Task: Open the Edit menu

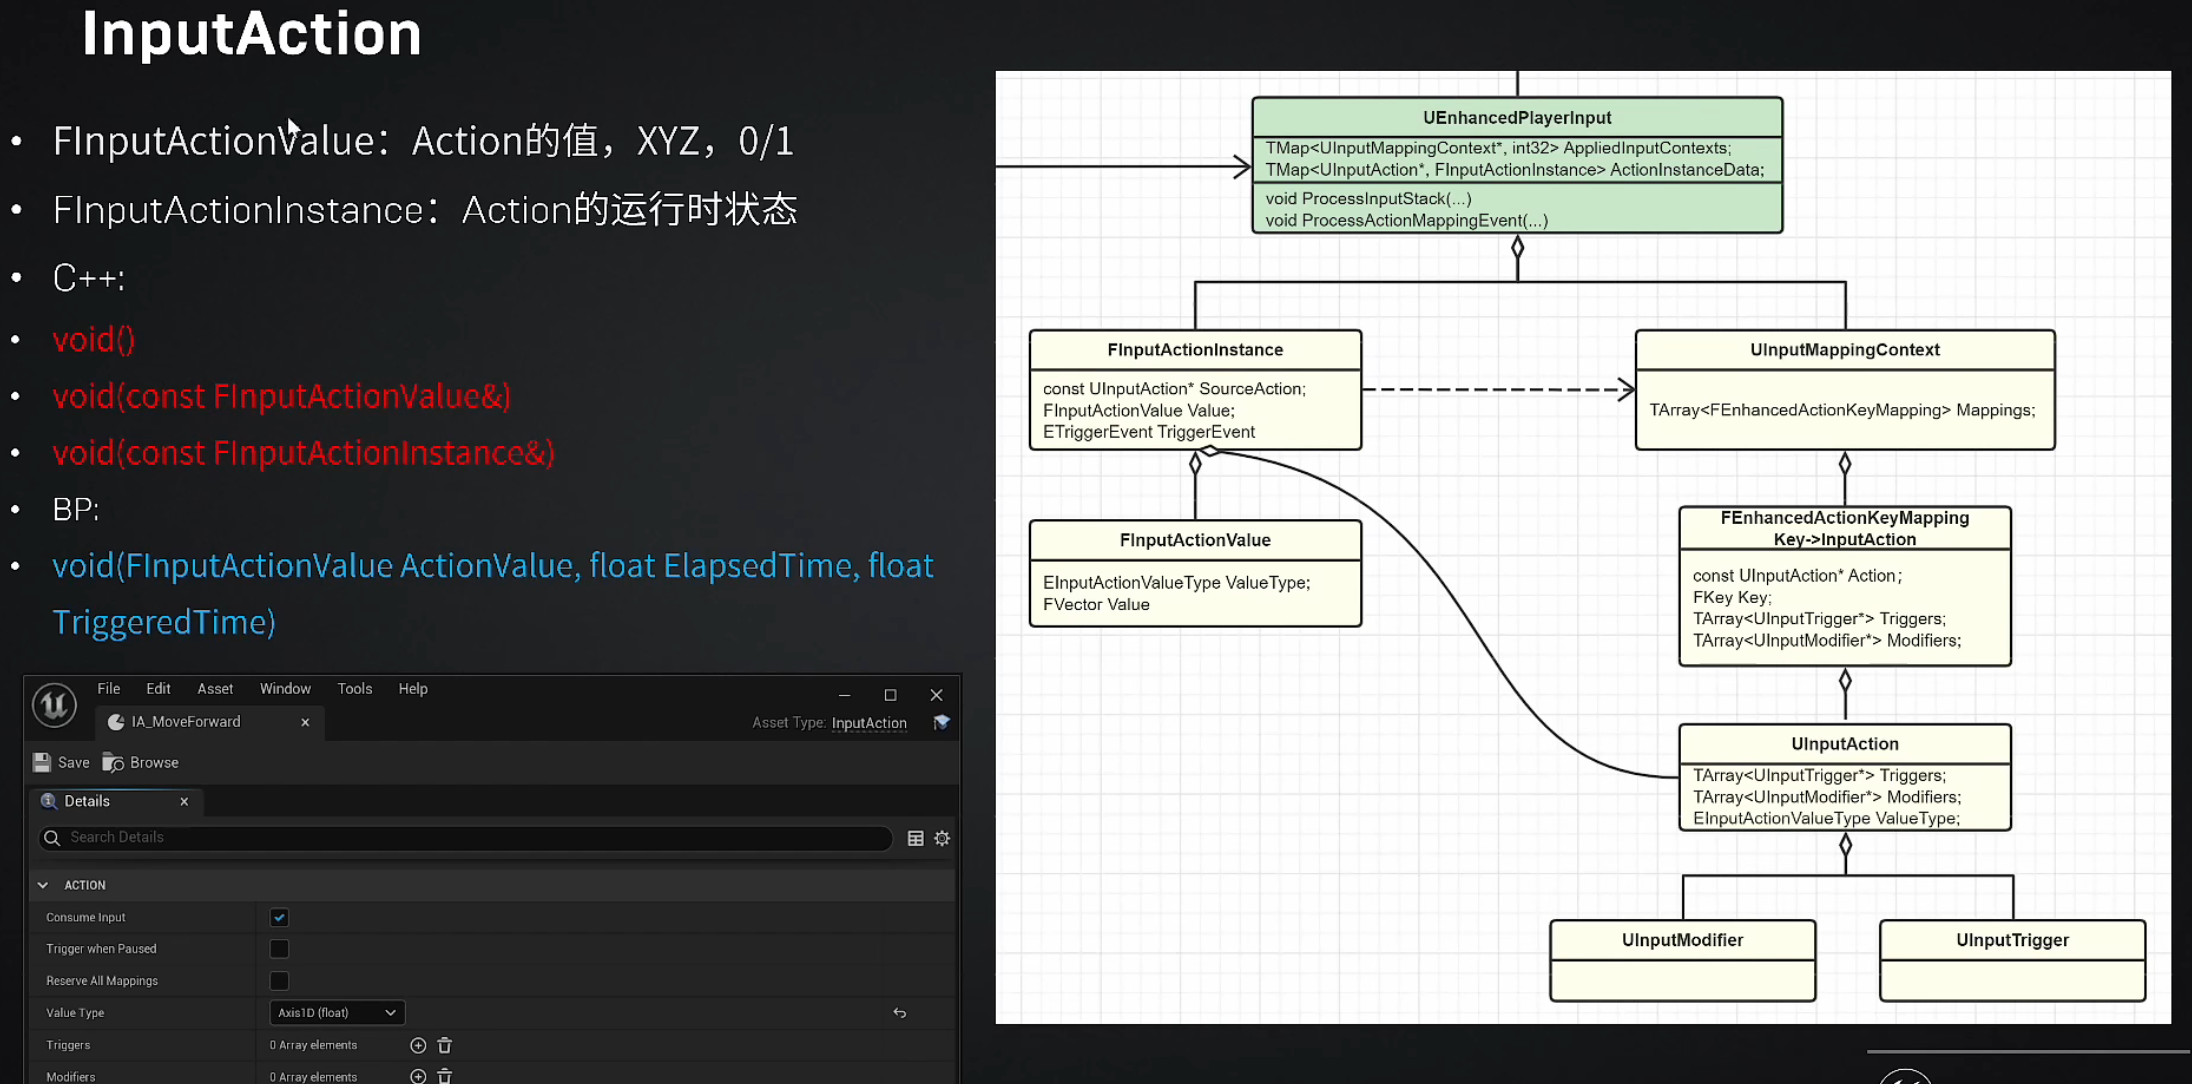Action: pos(158,689)
